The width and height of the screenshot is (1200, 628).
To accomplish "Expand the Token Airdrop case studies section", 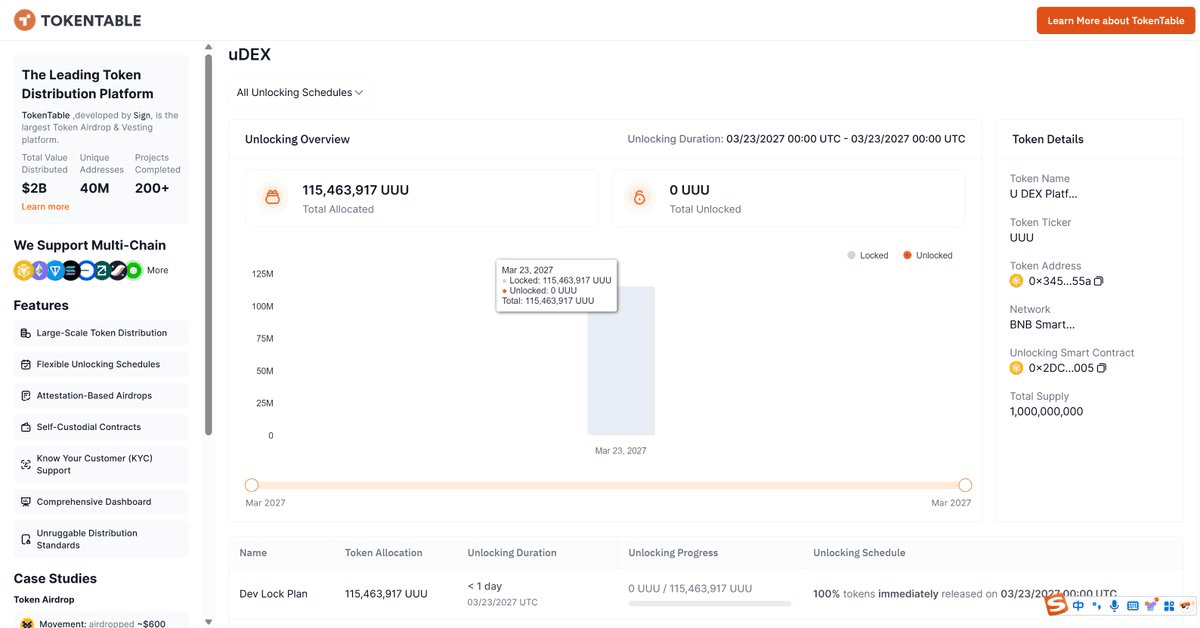I will [x=44, y=598].
